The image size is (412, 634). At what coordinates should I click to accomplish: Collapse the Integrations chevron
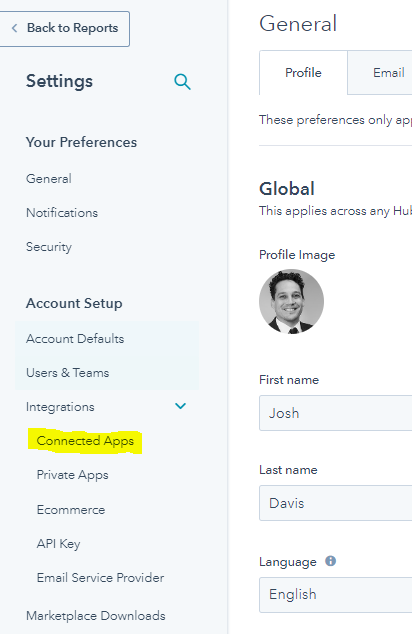click(x=180, y=406)
